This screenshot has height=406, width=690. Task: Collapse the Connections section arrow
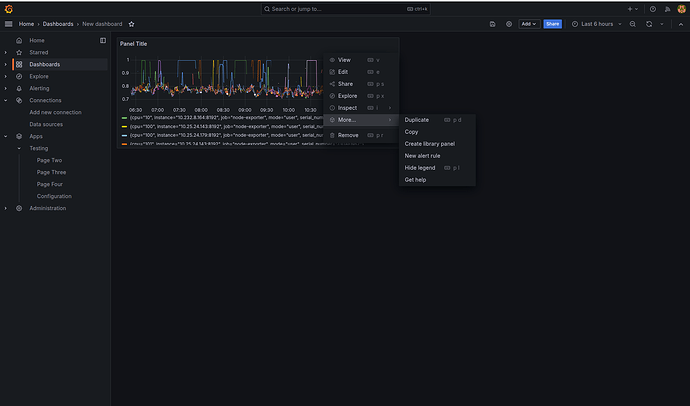[6, 100]
